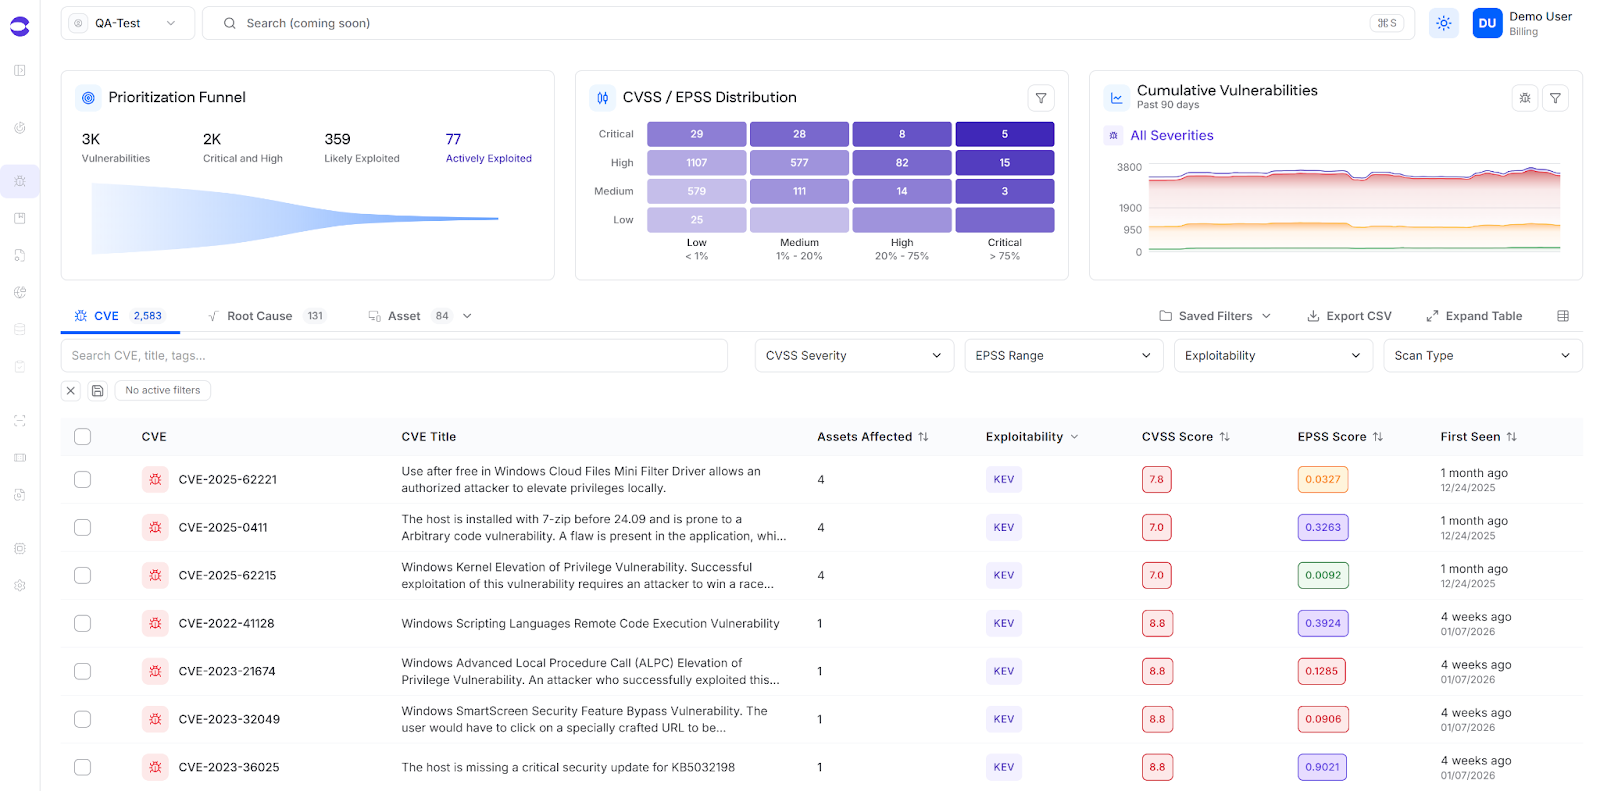The width and height of the screenshot is (1600, 791).
Task: Select the Medium row cell showing 14
Action: pyautogui.click(x=902, y=191)
